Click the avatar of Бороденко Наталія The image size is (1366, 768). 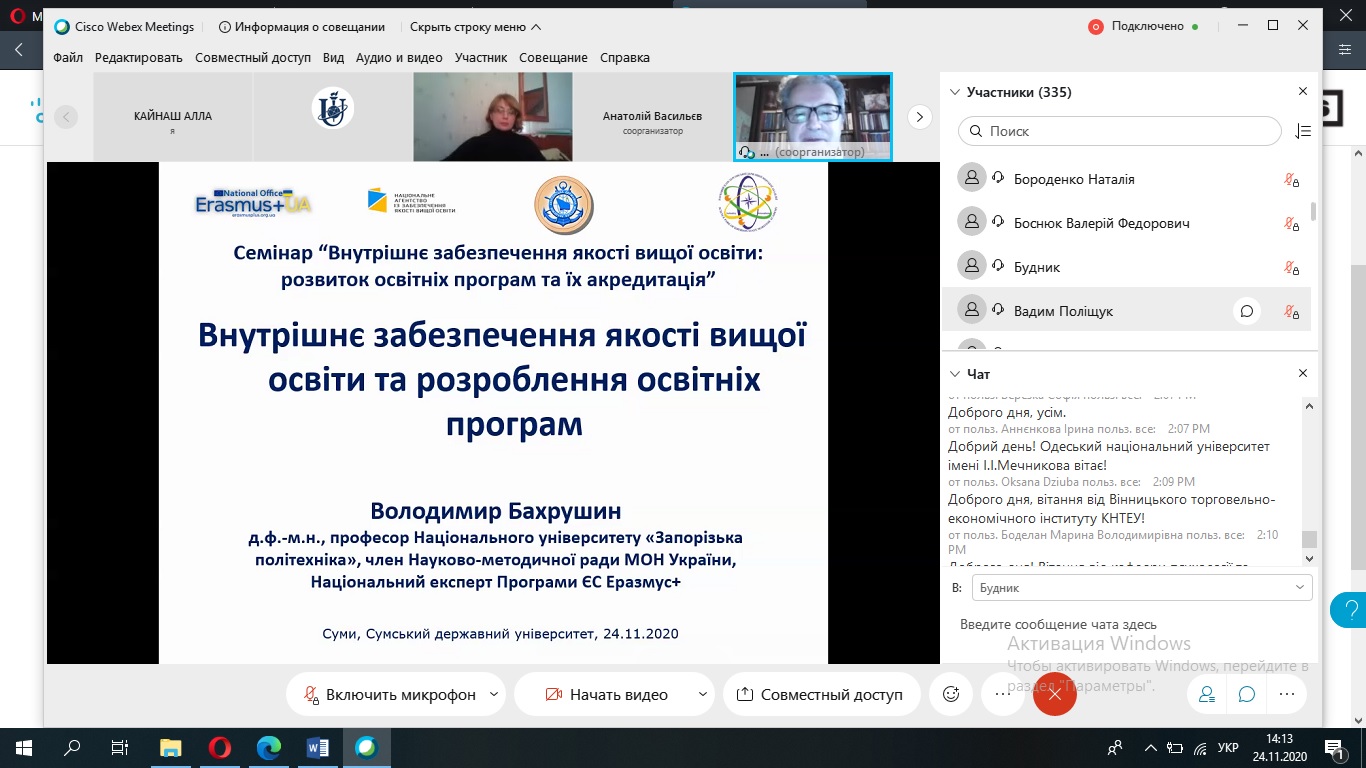[x=971, y=179]
